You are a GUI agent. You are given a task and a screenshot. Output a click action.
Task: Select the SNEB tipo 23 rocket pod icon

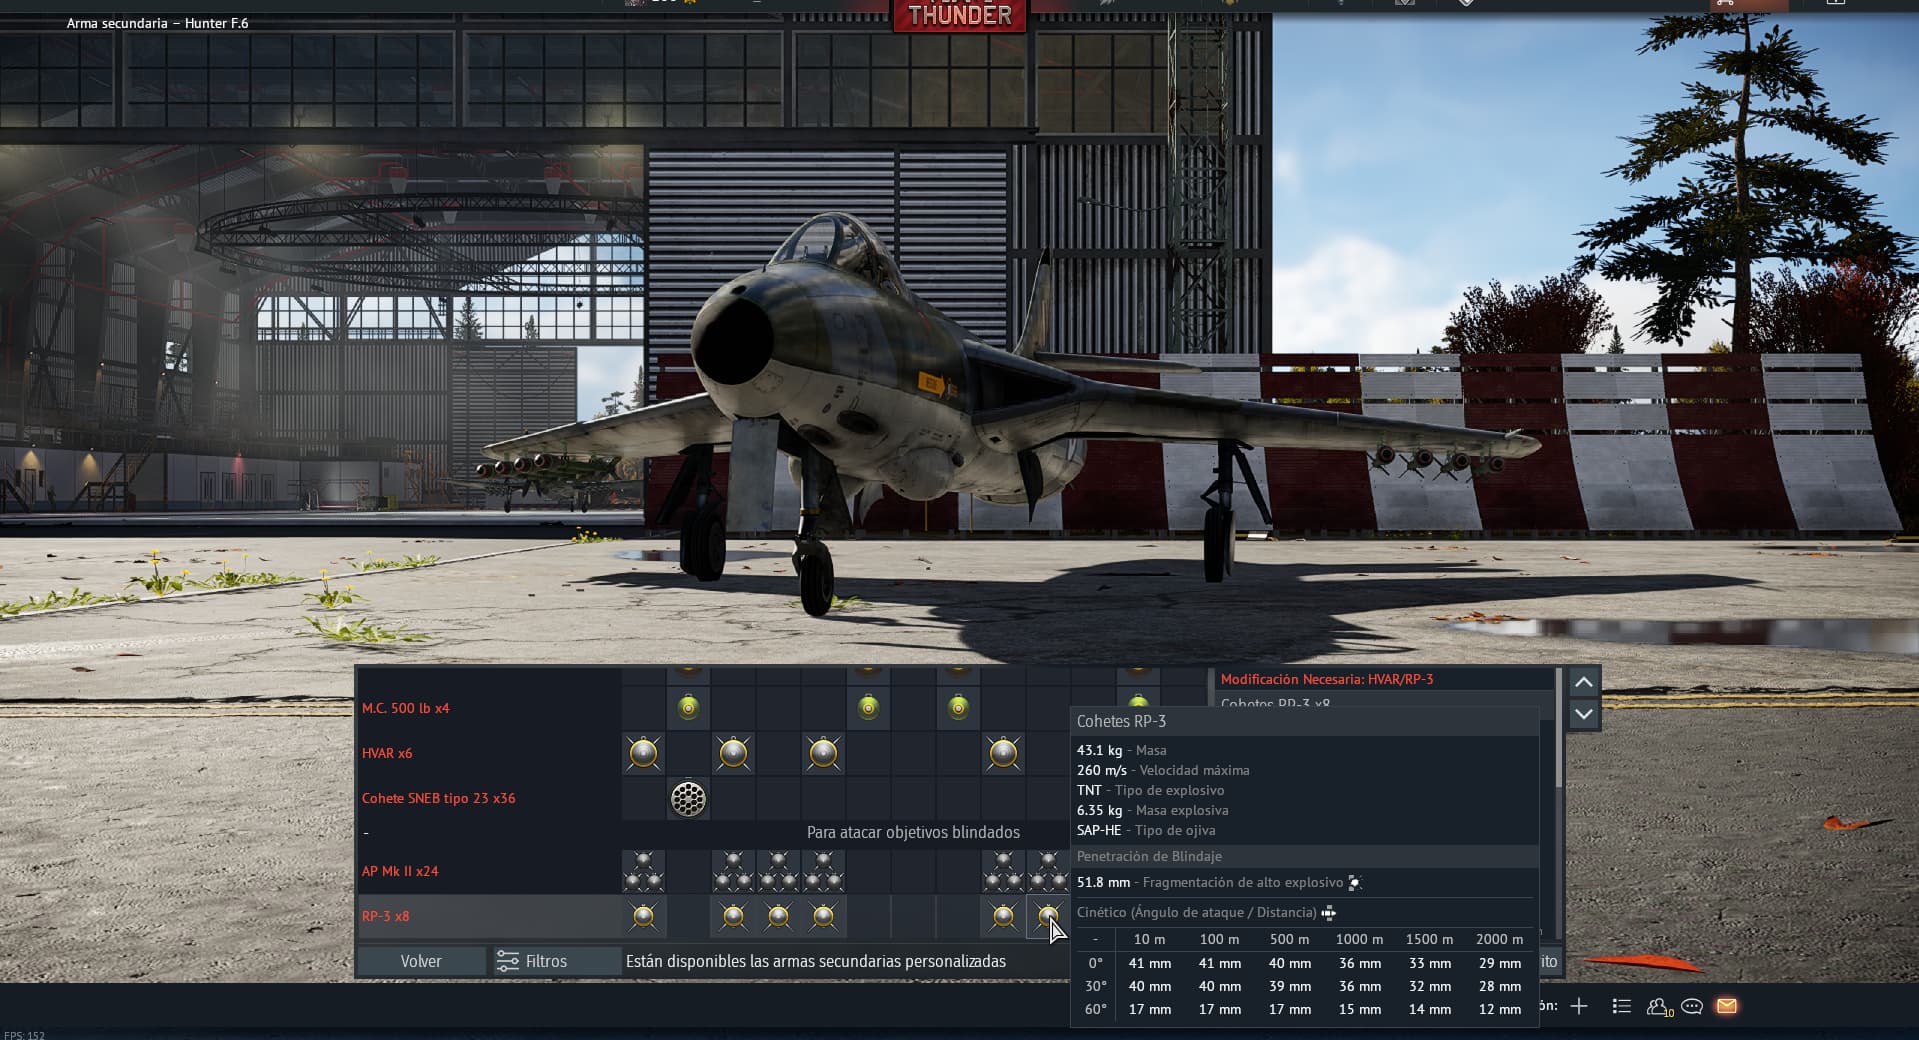pos(688,798)
